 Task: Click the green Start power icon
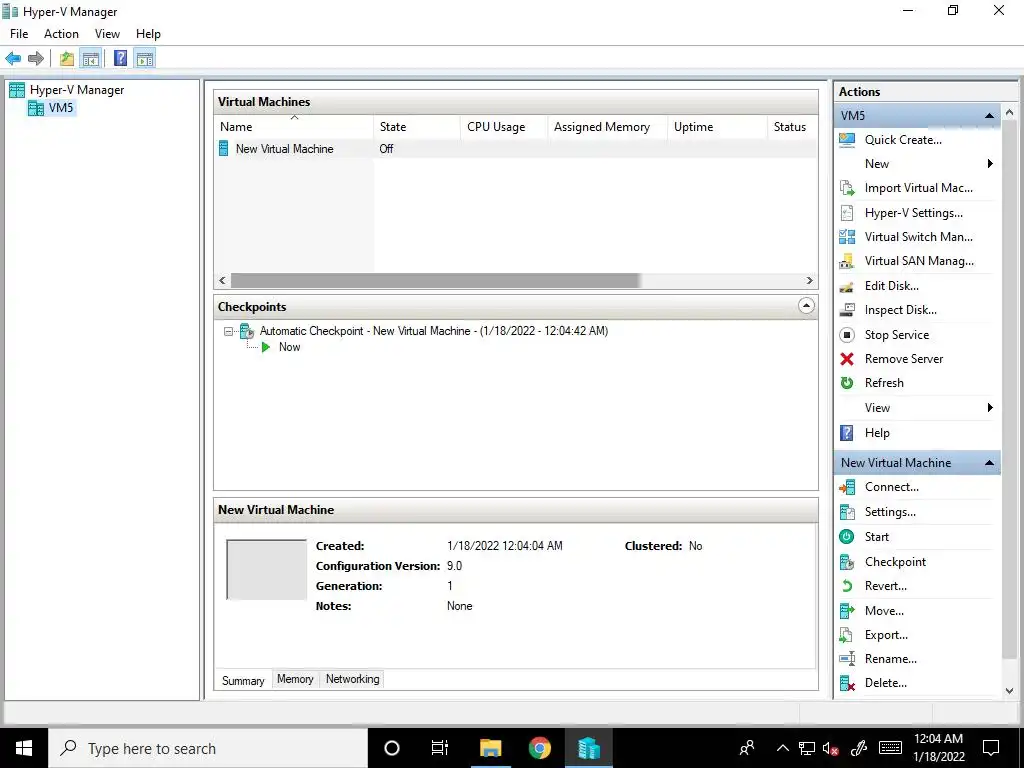847,537
